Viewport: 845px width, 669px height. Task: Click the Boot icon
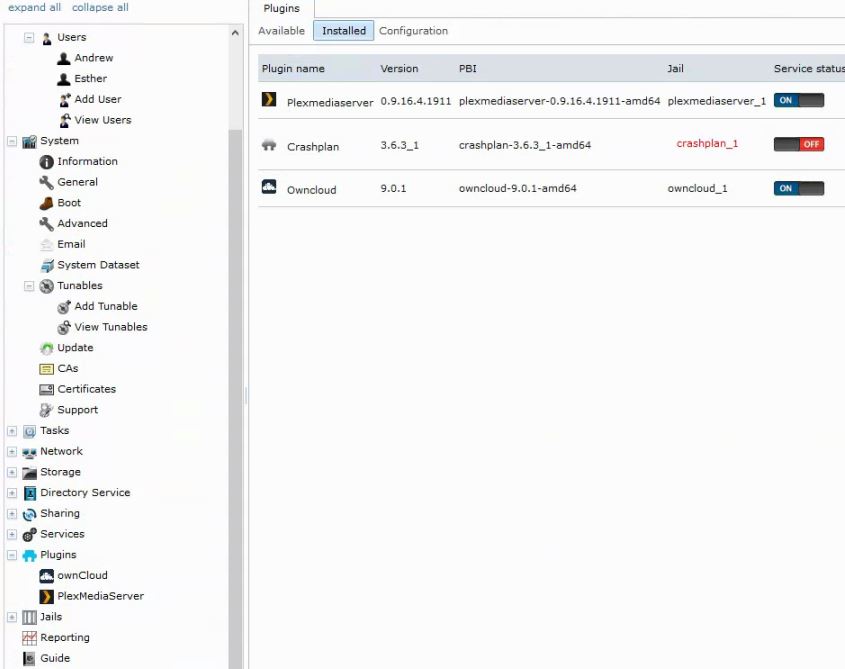47,203
